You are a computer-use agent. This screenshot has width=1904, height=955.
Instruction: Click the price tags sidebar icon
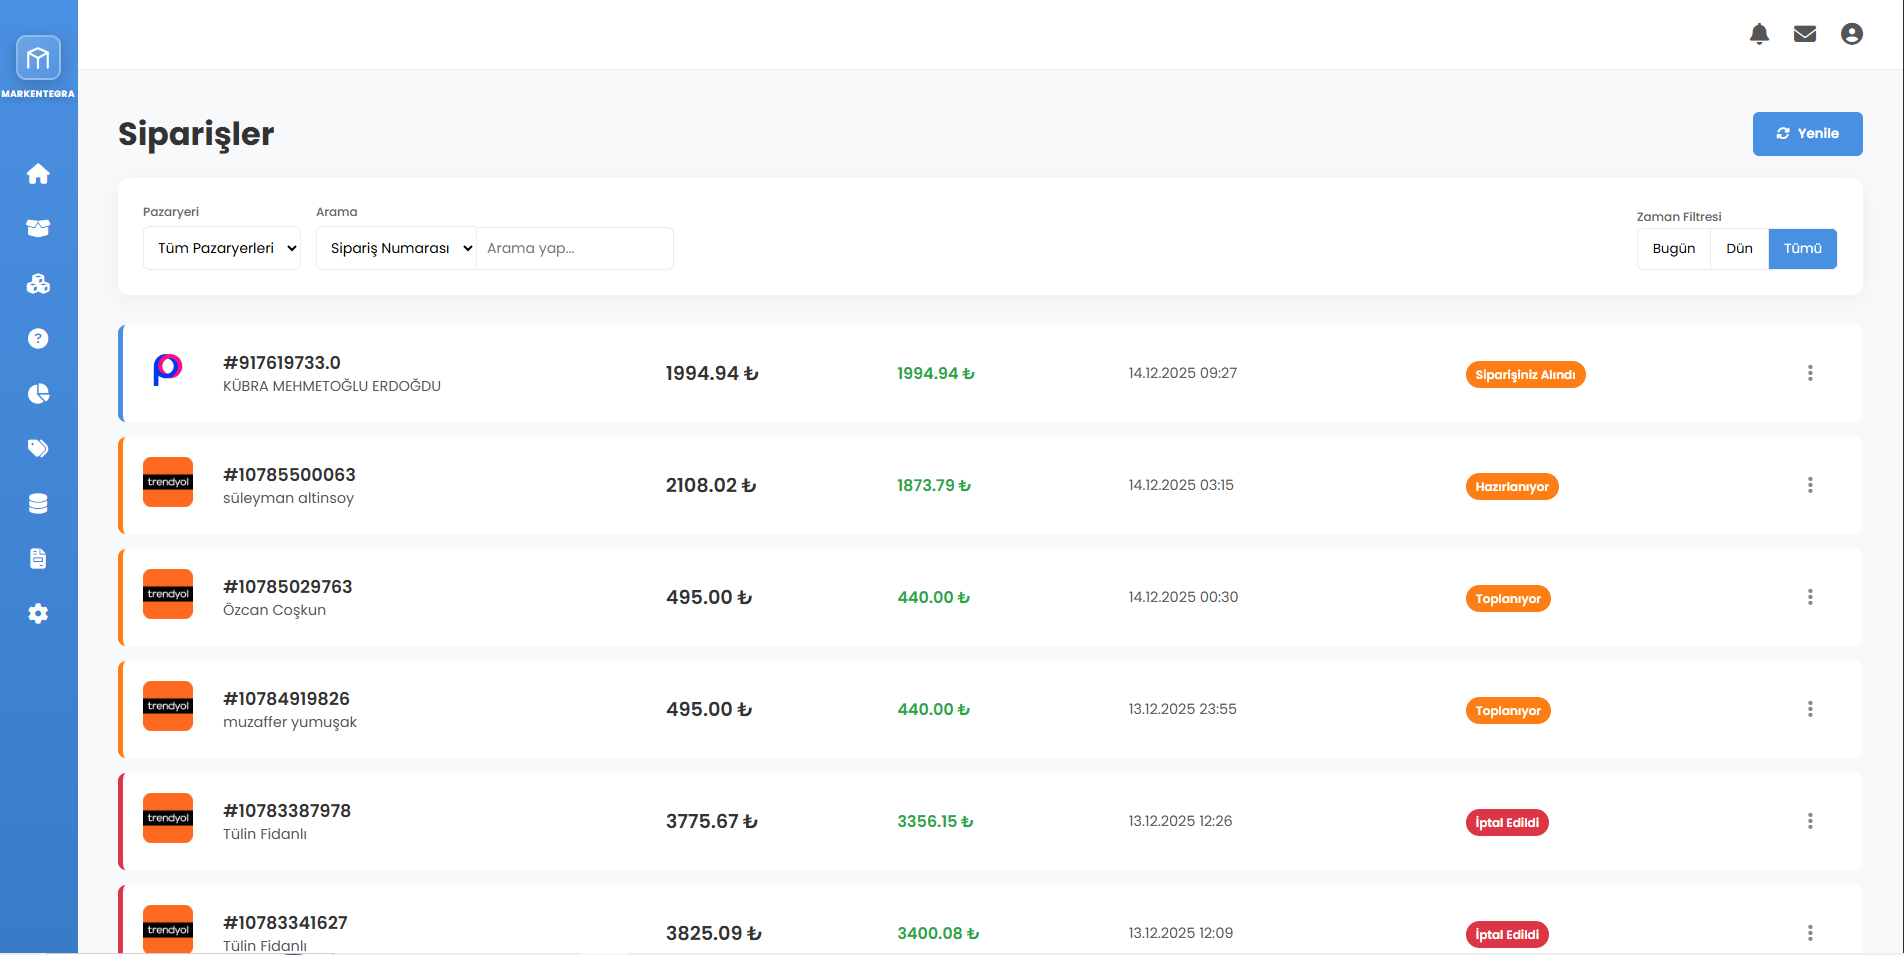(38, 449)
